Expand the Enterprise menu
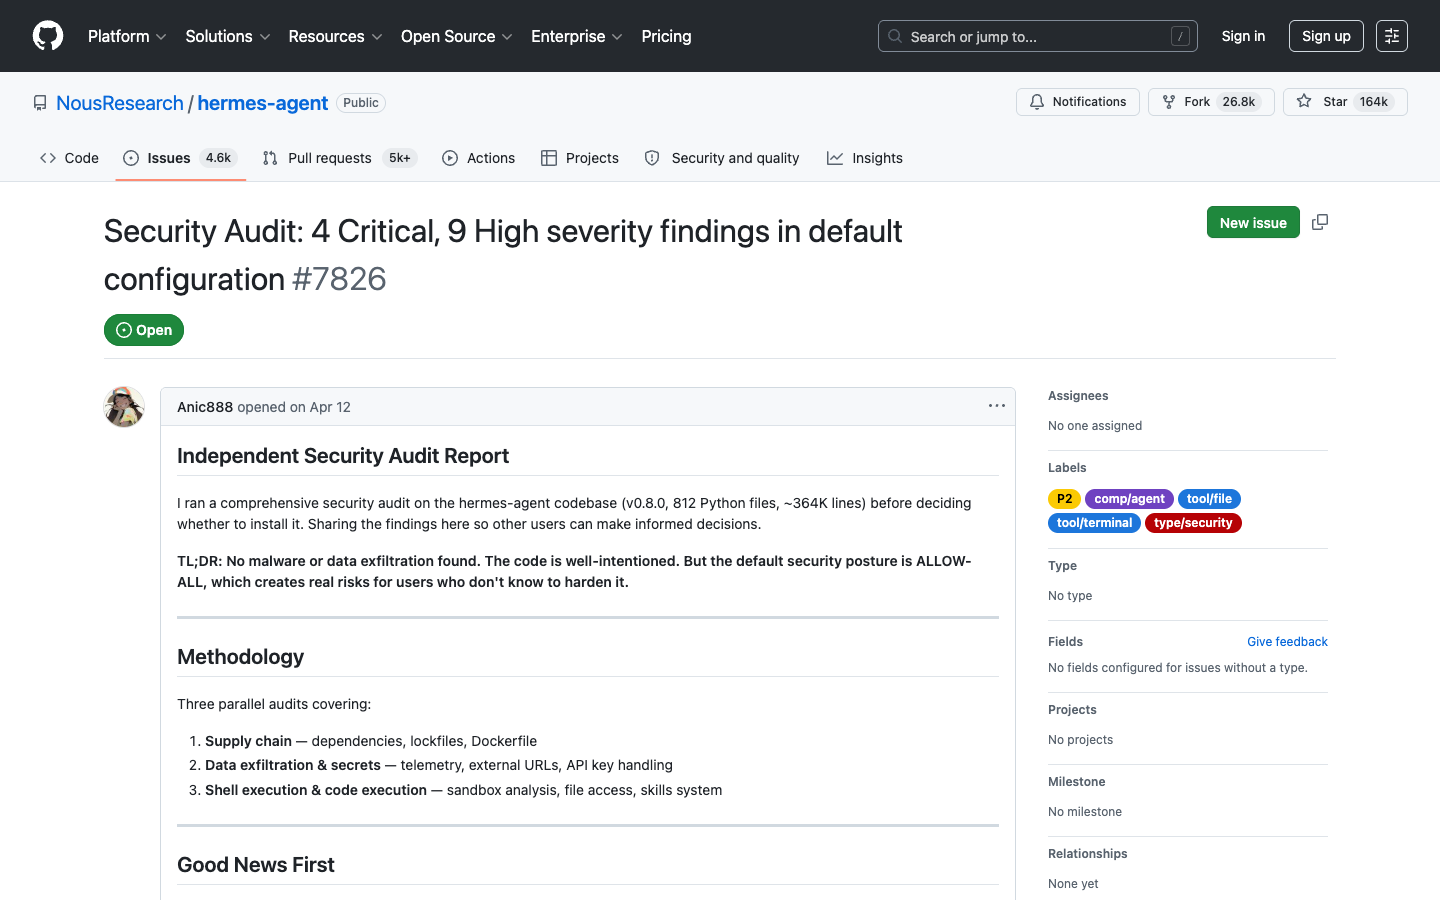Screen dimensions: 1440x900 (577, 36)
